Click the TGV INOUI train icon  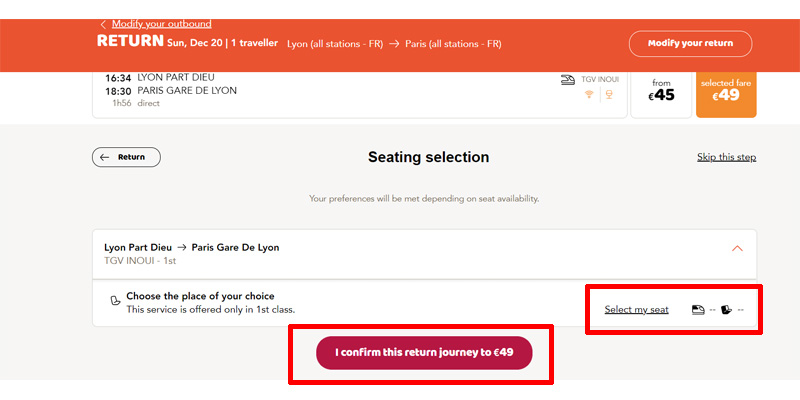tap(568, 80)
